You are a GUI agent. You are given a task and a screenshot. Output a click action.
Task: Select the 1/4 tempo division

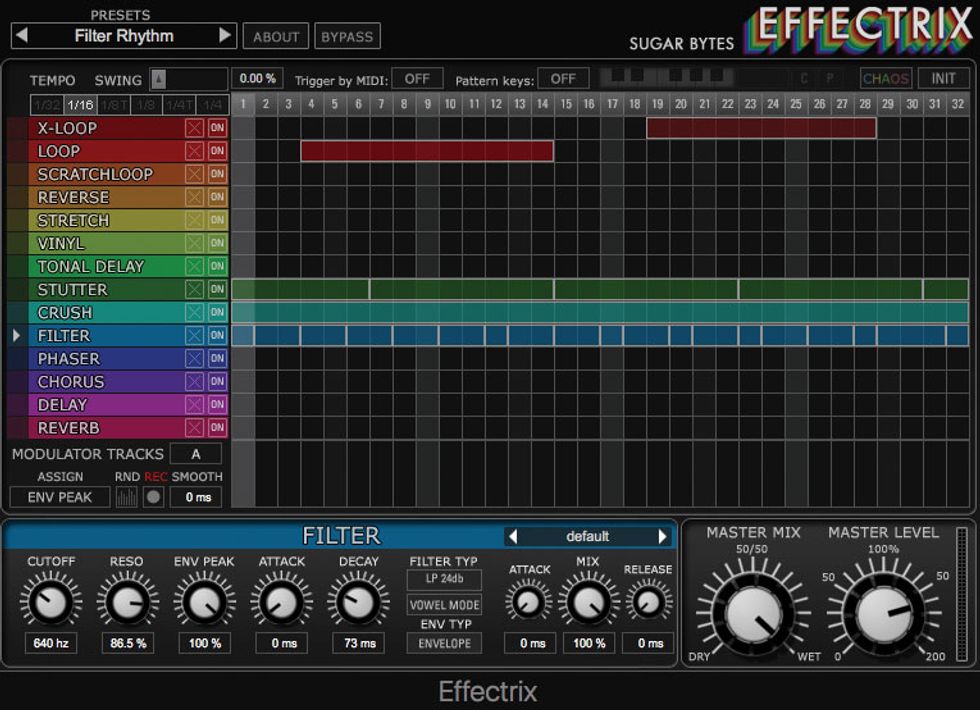tap(212, 105)
